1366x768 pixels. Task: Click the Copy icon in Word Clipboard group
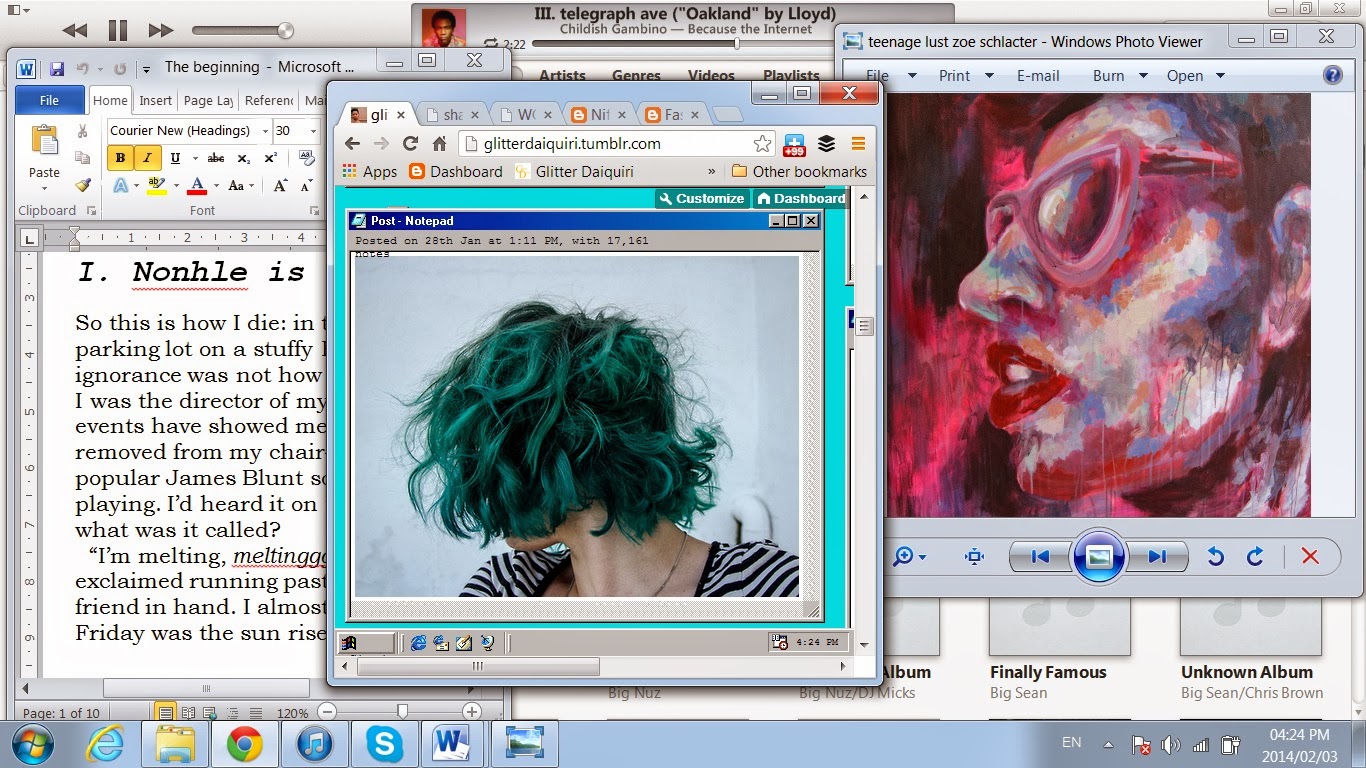(83, 158)
